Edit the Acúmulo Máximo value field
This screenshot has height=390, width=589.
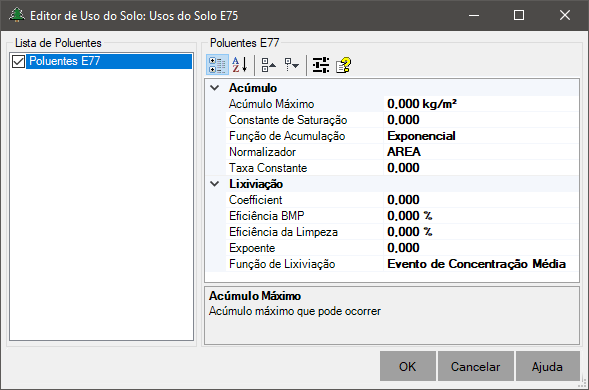click(481, 104)
